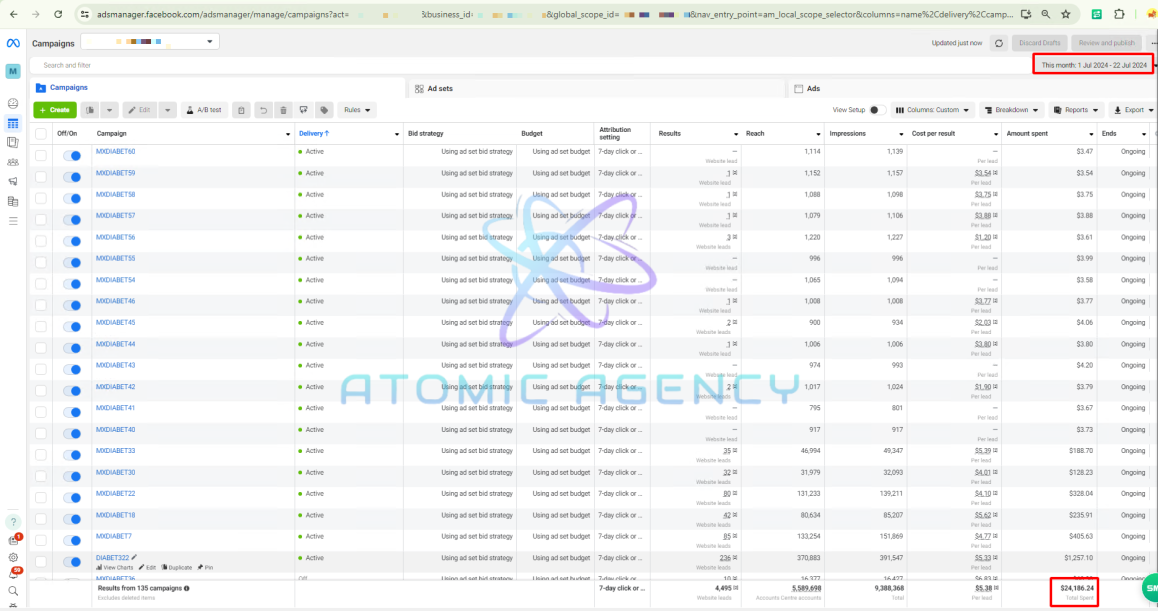
Task: Click the duplicate campaign icon
Action: click(90, 110)
